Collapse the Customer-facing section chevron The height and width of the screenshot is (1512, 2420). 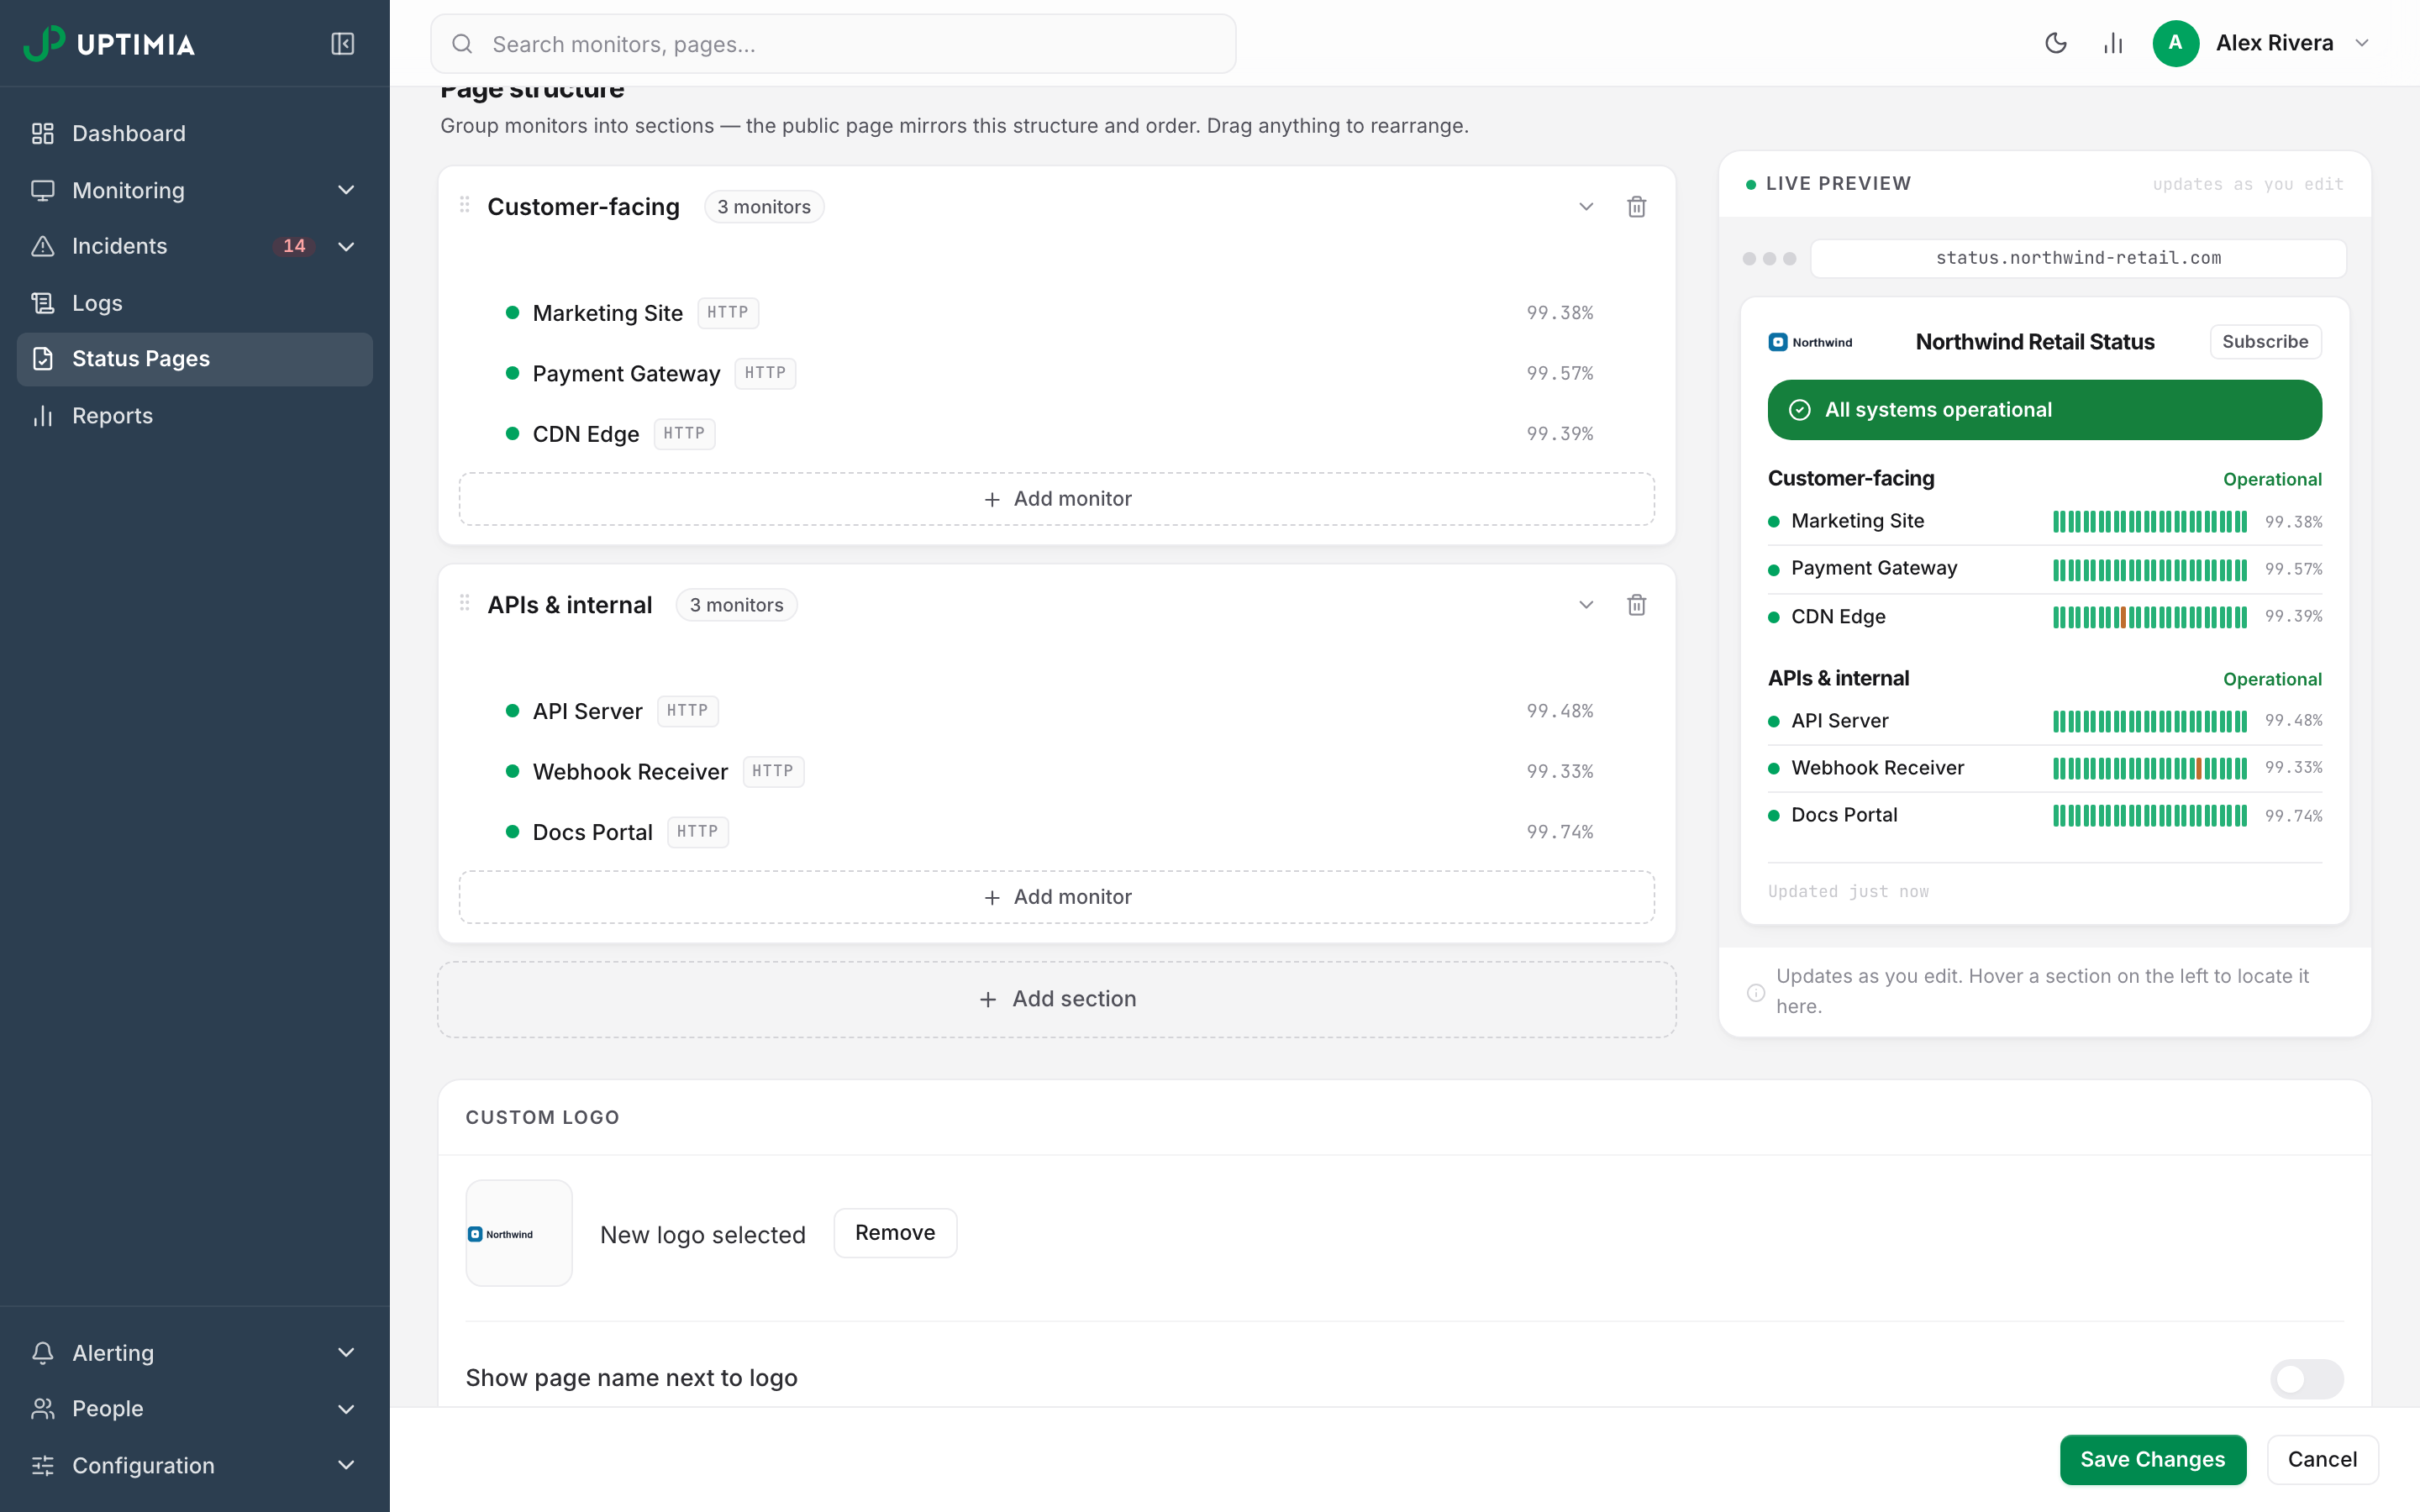click(1586, 207)
